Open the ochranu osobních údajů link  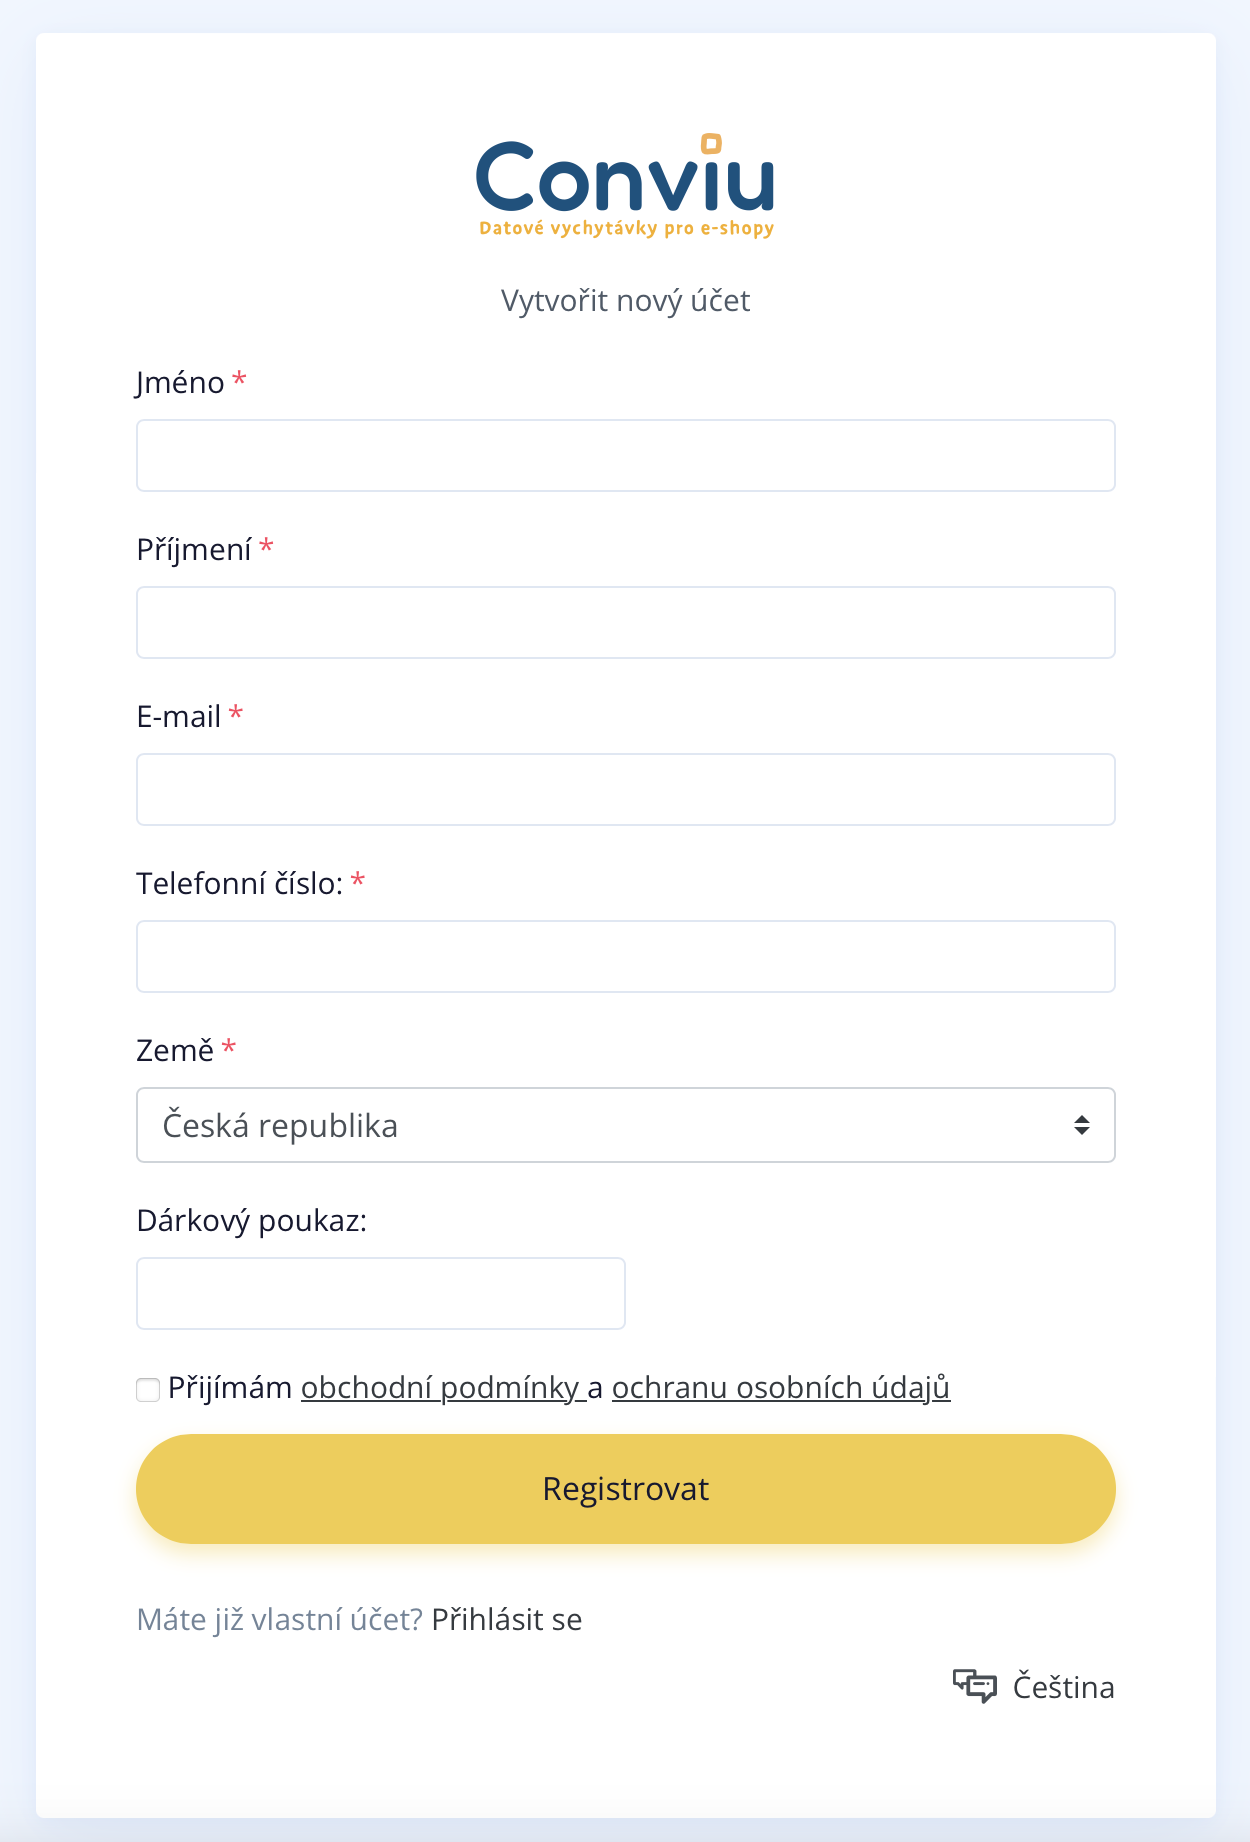pyautogui.click(x=780, y=1387)
